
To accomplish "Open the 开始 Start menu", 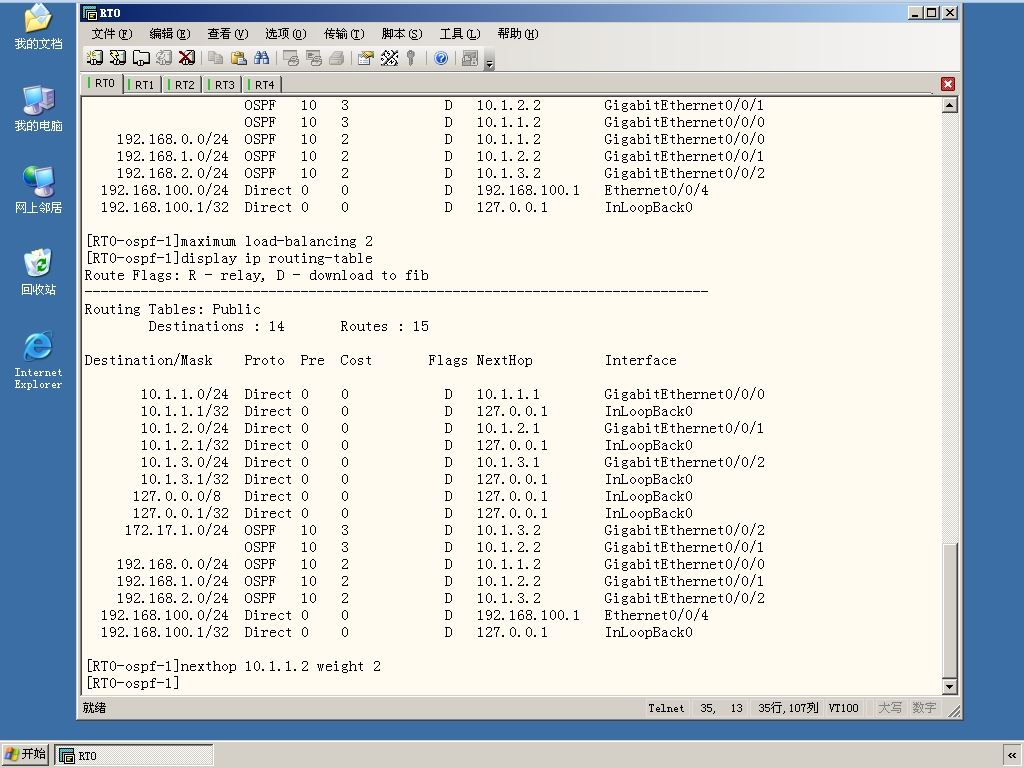I will [25, 754].
